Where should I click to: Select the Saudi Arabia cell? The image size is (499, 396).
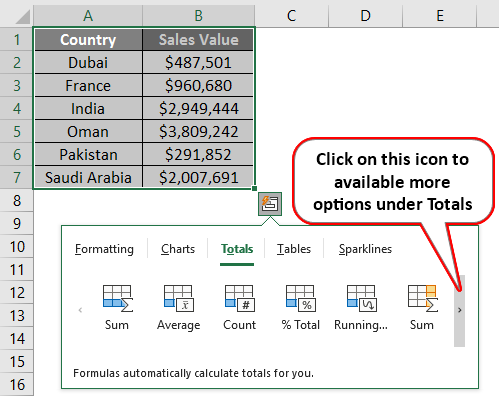[x=88, y=177]
